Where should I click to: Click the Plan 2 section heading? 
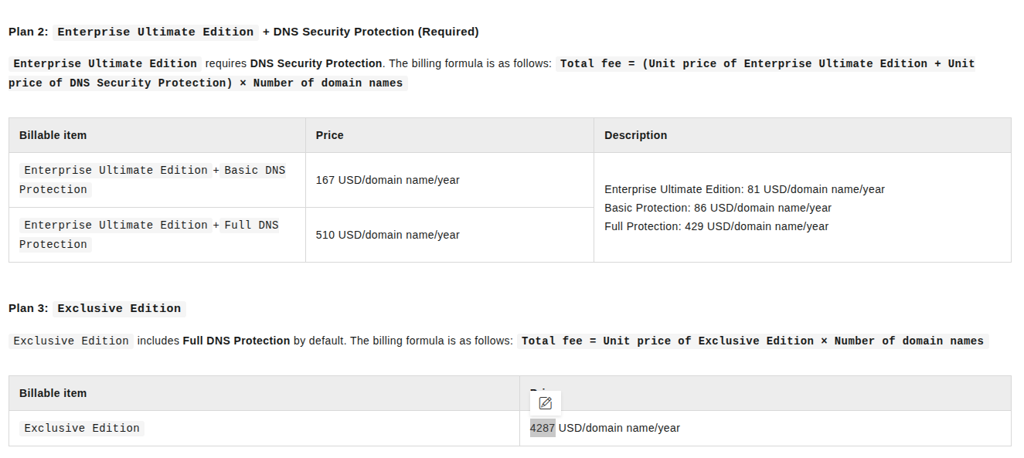point(243,32)
